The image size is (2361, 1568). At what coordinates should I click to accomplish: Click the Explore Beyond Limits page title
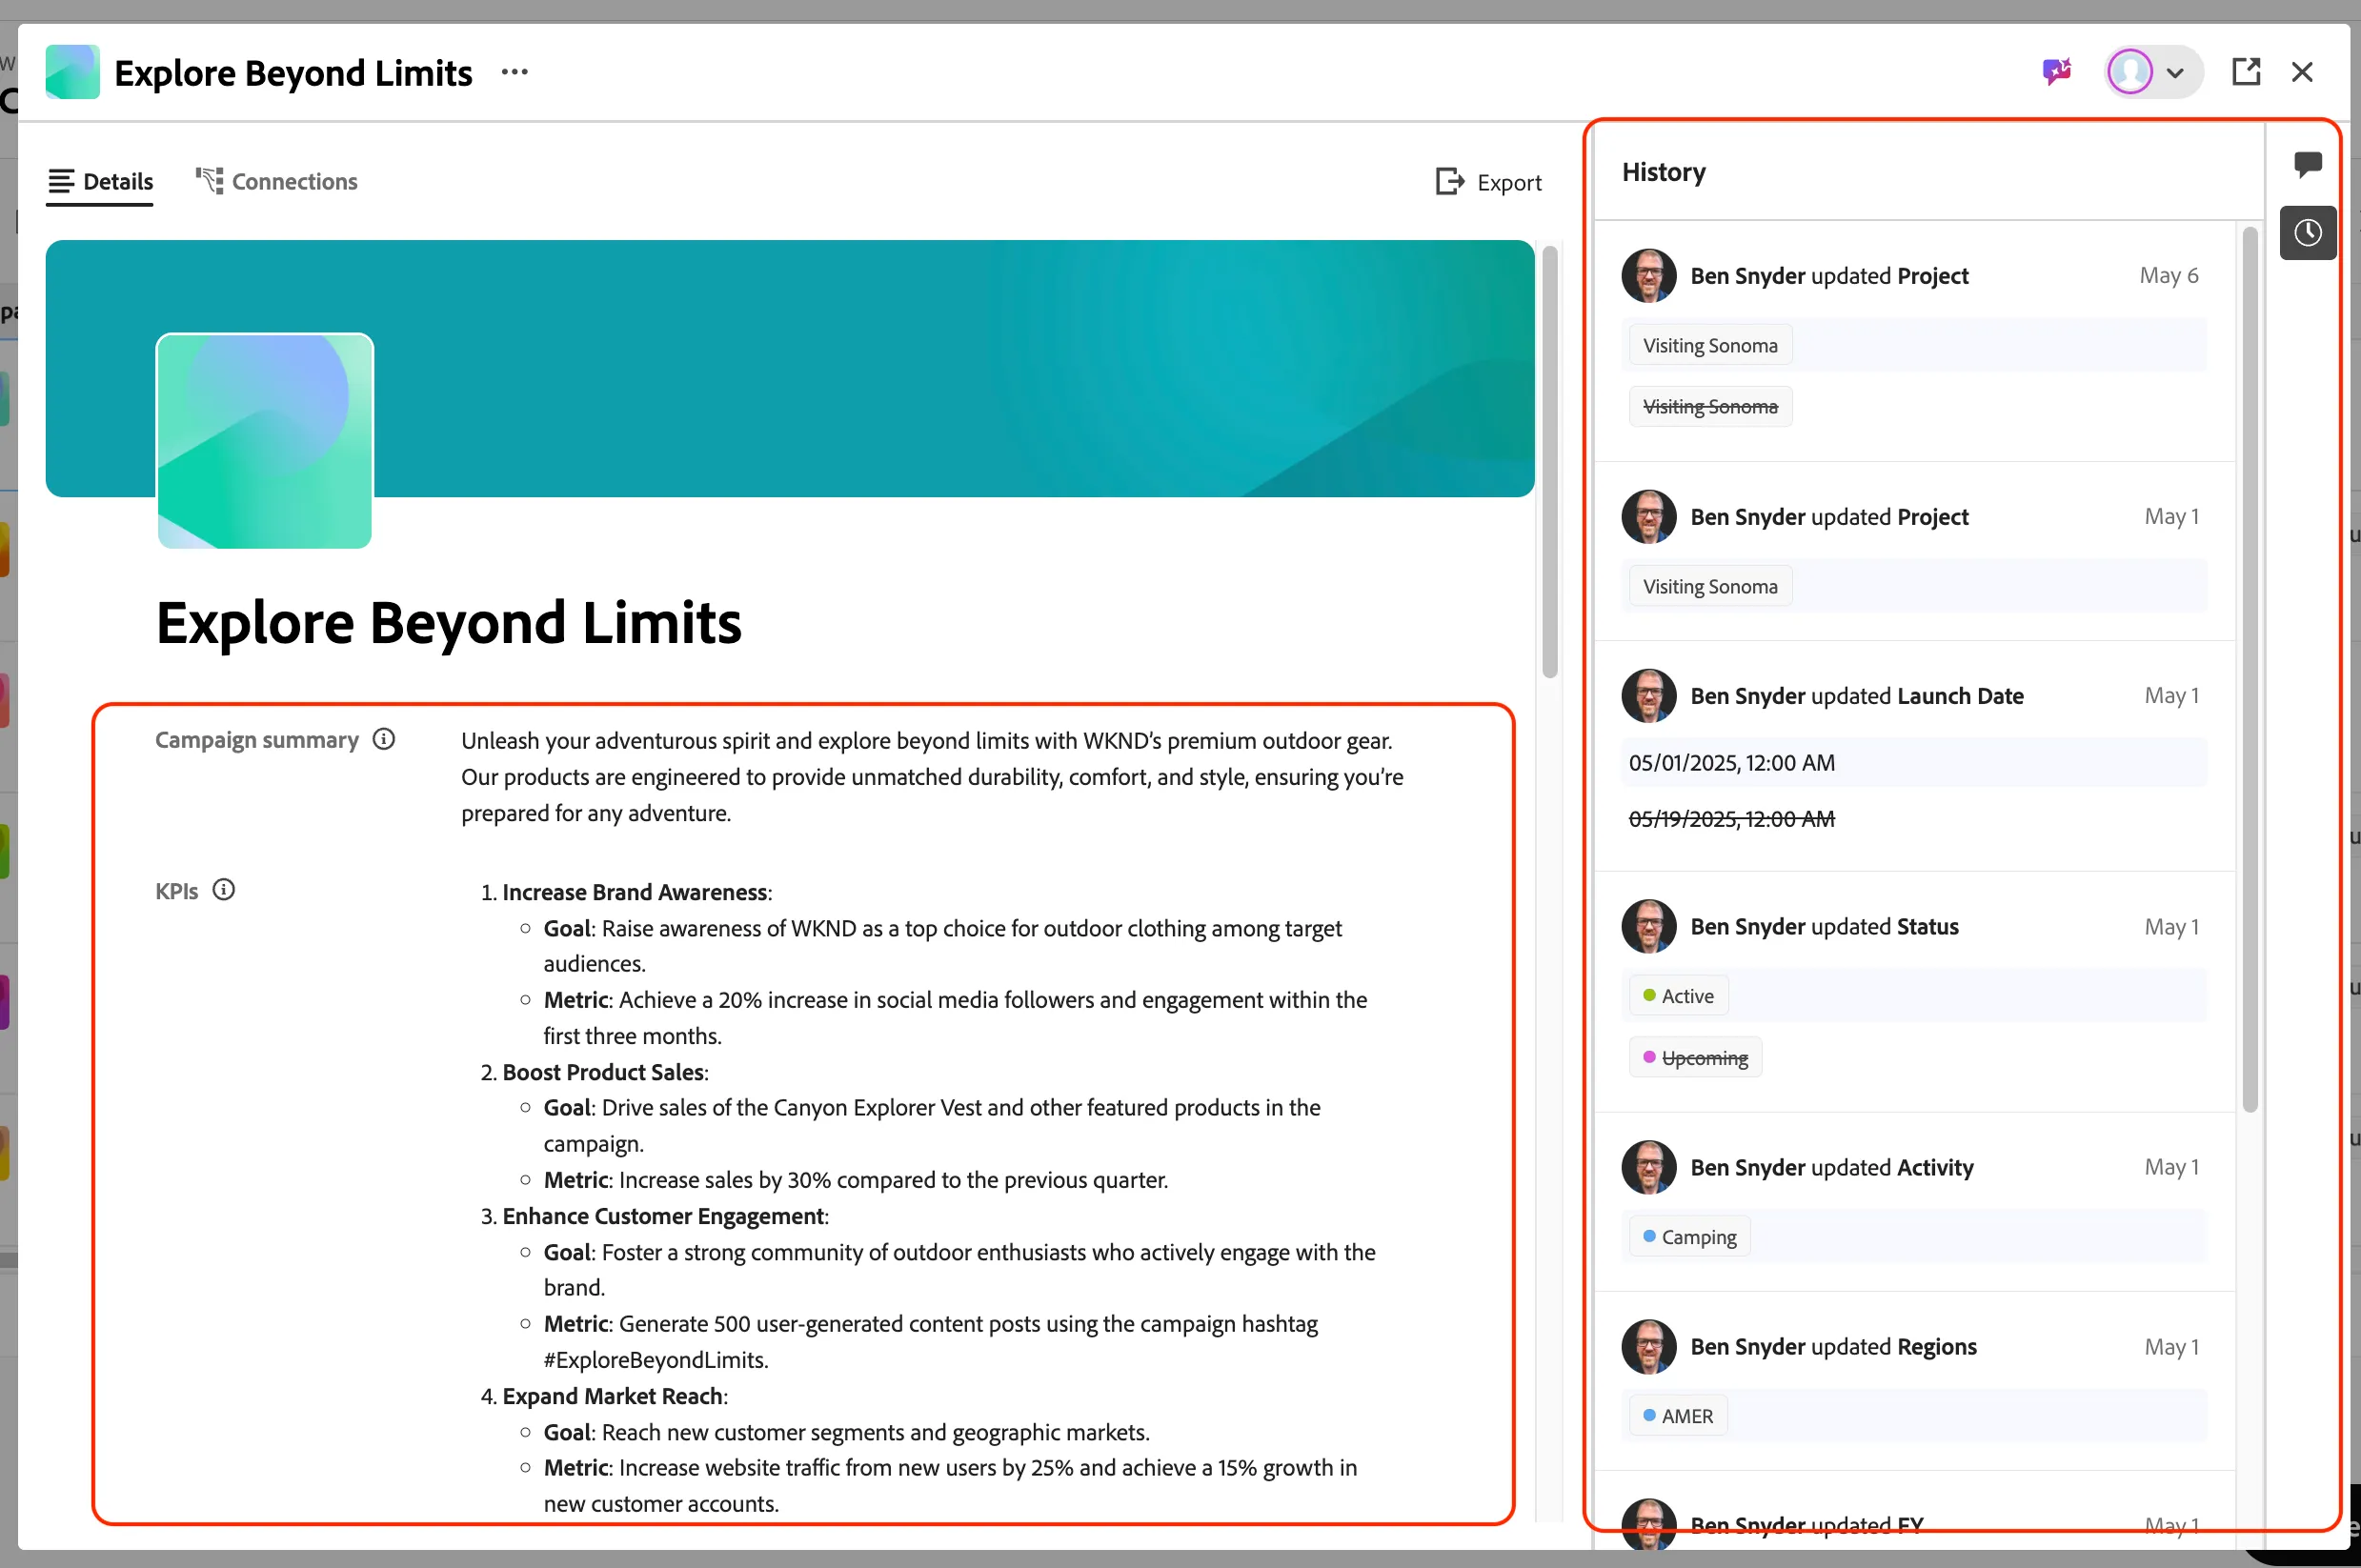[449, 623]
